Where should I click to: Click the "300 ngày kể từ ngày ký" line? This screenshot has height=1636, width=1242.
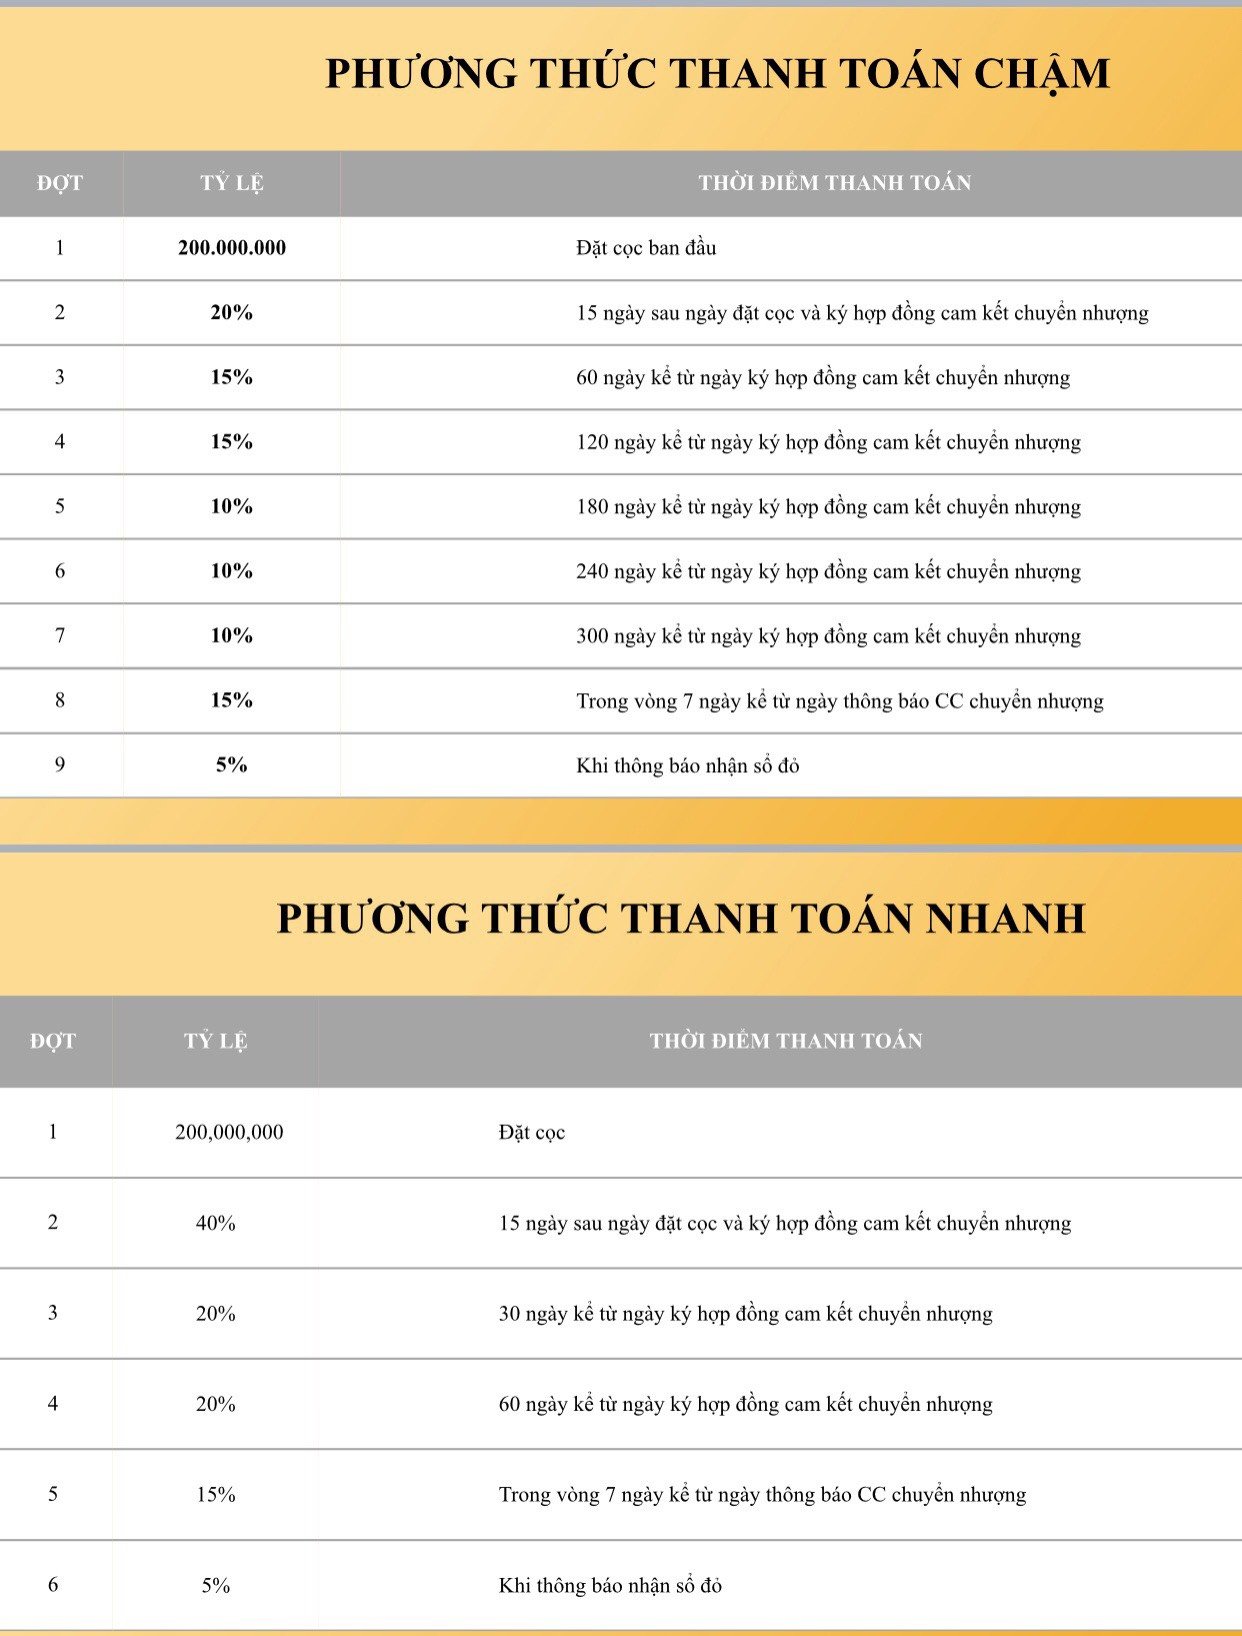pyautogui.click(x=828, y=636)
